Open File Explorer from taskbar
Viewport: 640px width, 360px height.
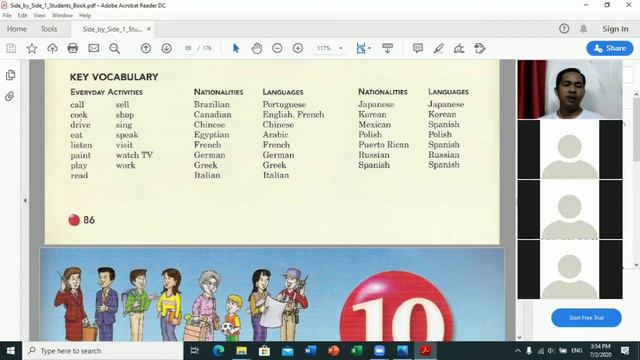[x=242, y=351]
